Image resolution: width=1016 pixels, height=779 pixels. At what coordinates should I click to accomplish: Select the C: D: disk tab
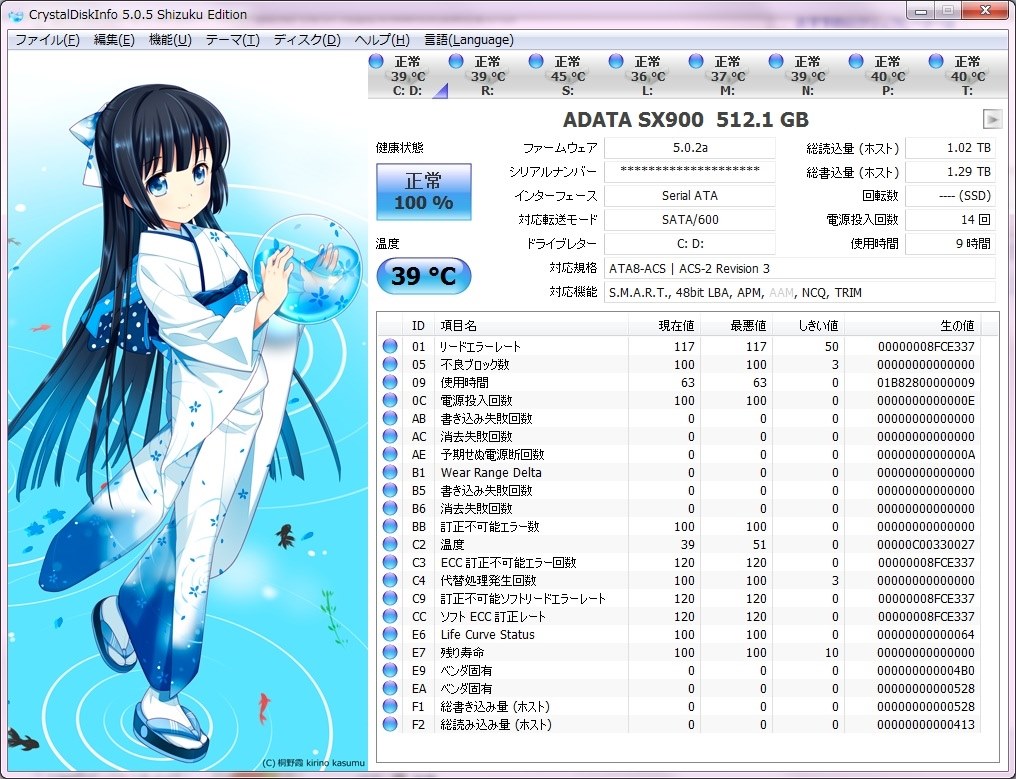point(408,76)
